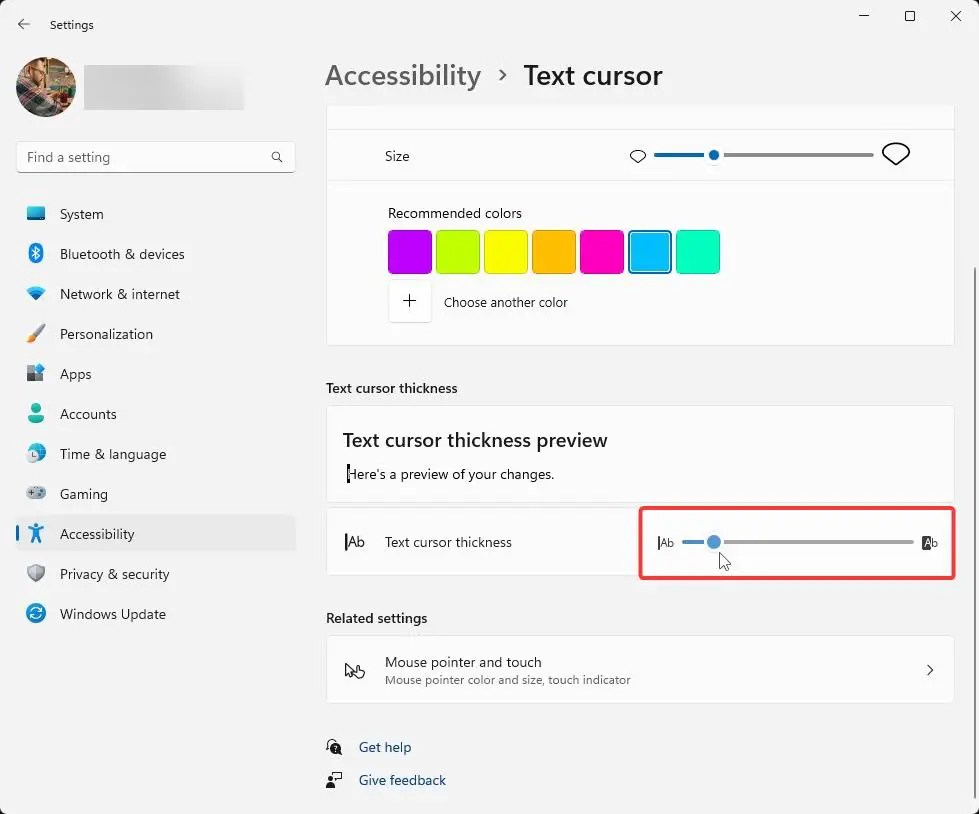Click the Give feedback person icon
The image size is (979, 814).
(334, 780)
